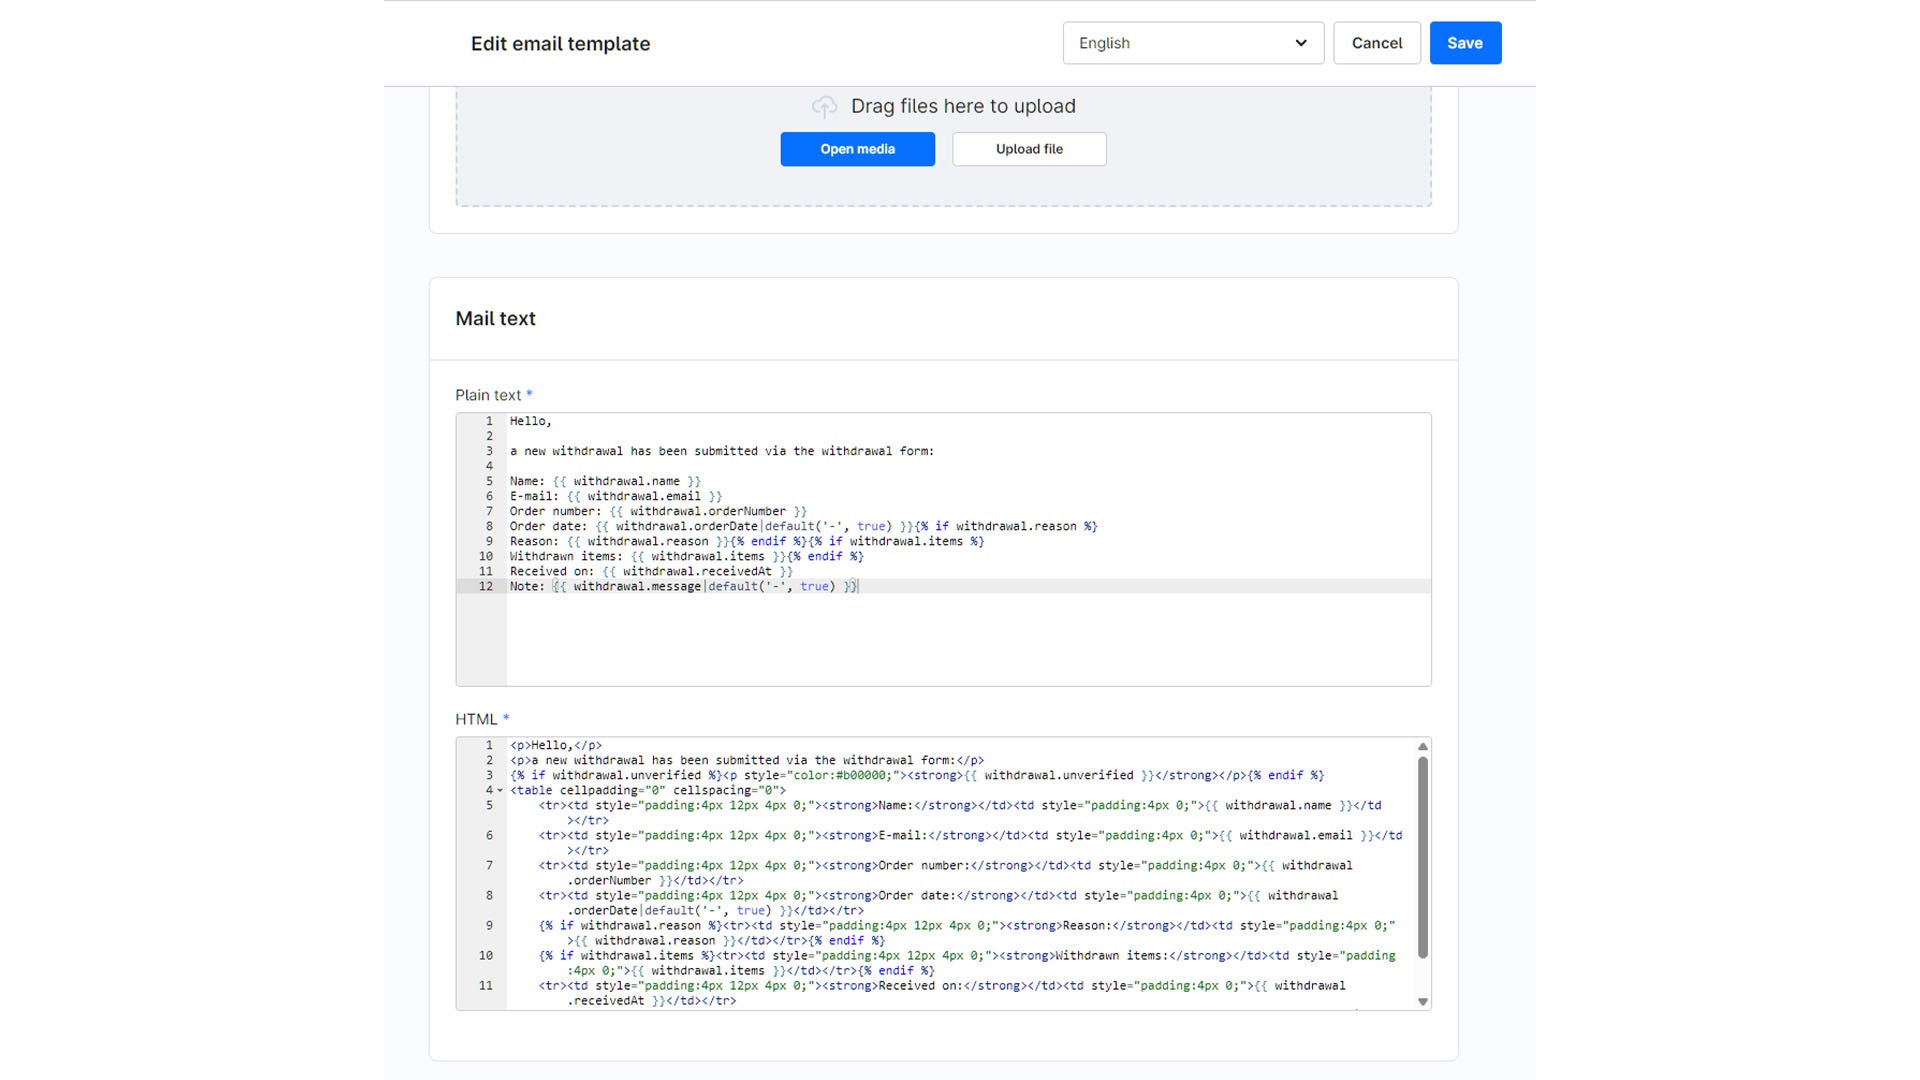Click plain text line starting 'Order date:'

[x=803, y=526]
